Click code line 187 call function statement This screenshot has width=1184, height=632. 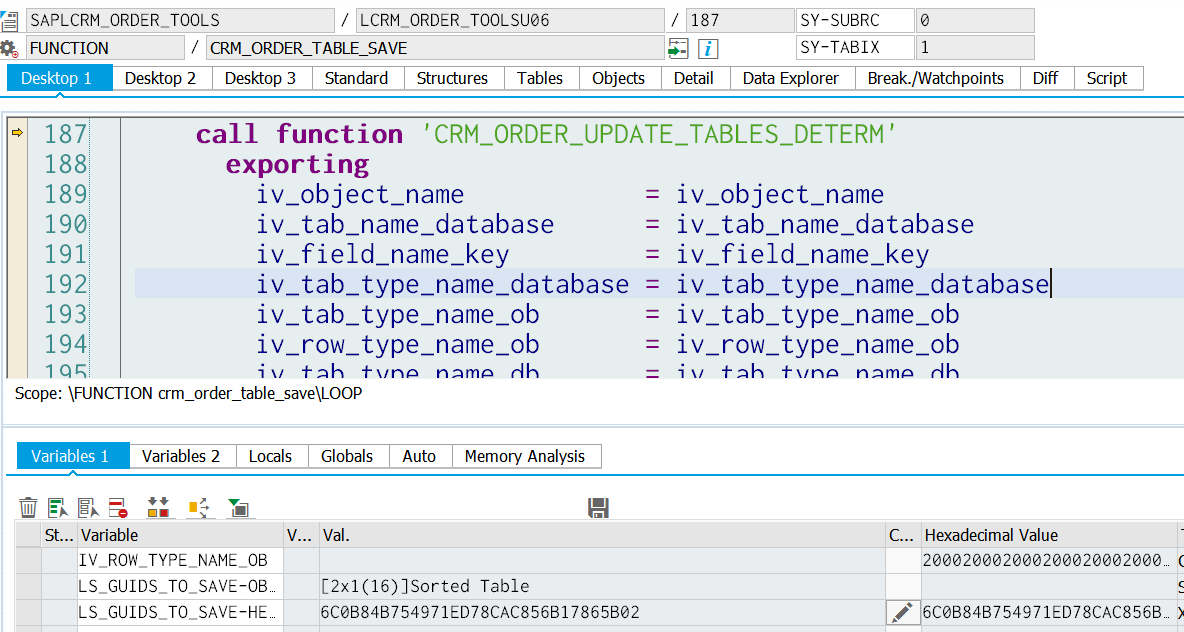[x=546, y=134]
